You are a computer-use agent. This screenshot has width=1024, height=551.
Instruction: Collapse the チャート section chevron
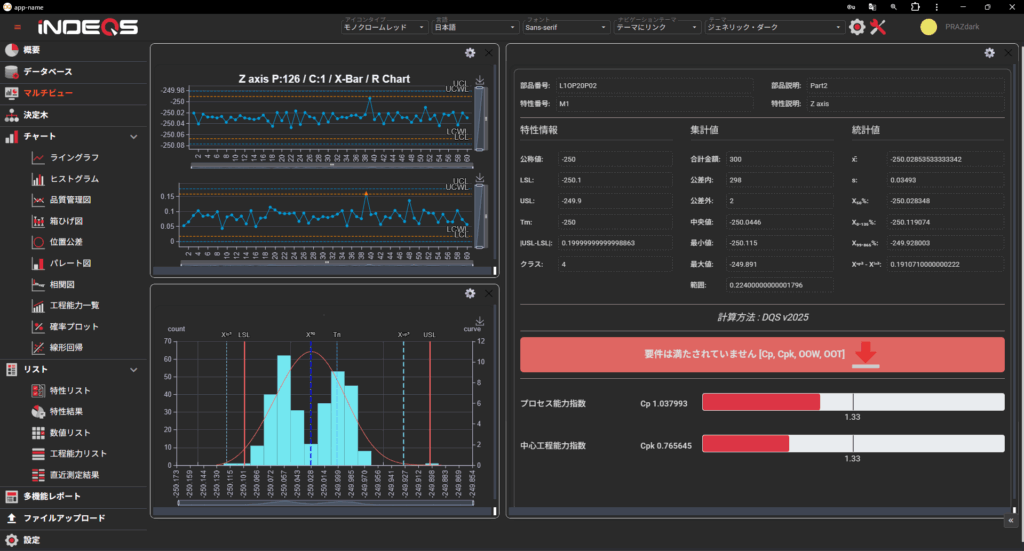134,136
